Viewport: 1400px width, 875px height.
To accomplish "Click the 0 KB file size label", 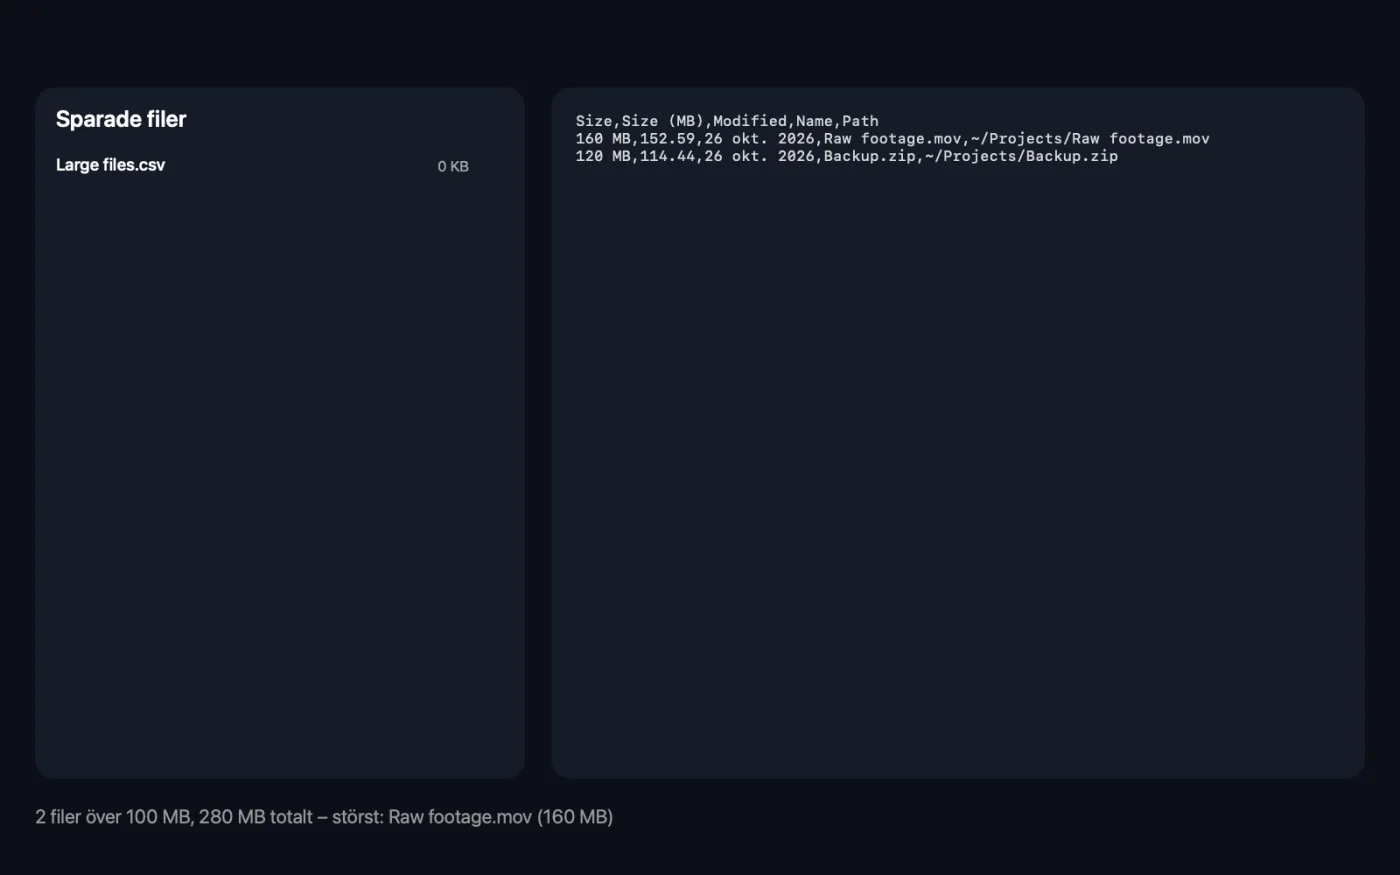I will pos(453,166).
